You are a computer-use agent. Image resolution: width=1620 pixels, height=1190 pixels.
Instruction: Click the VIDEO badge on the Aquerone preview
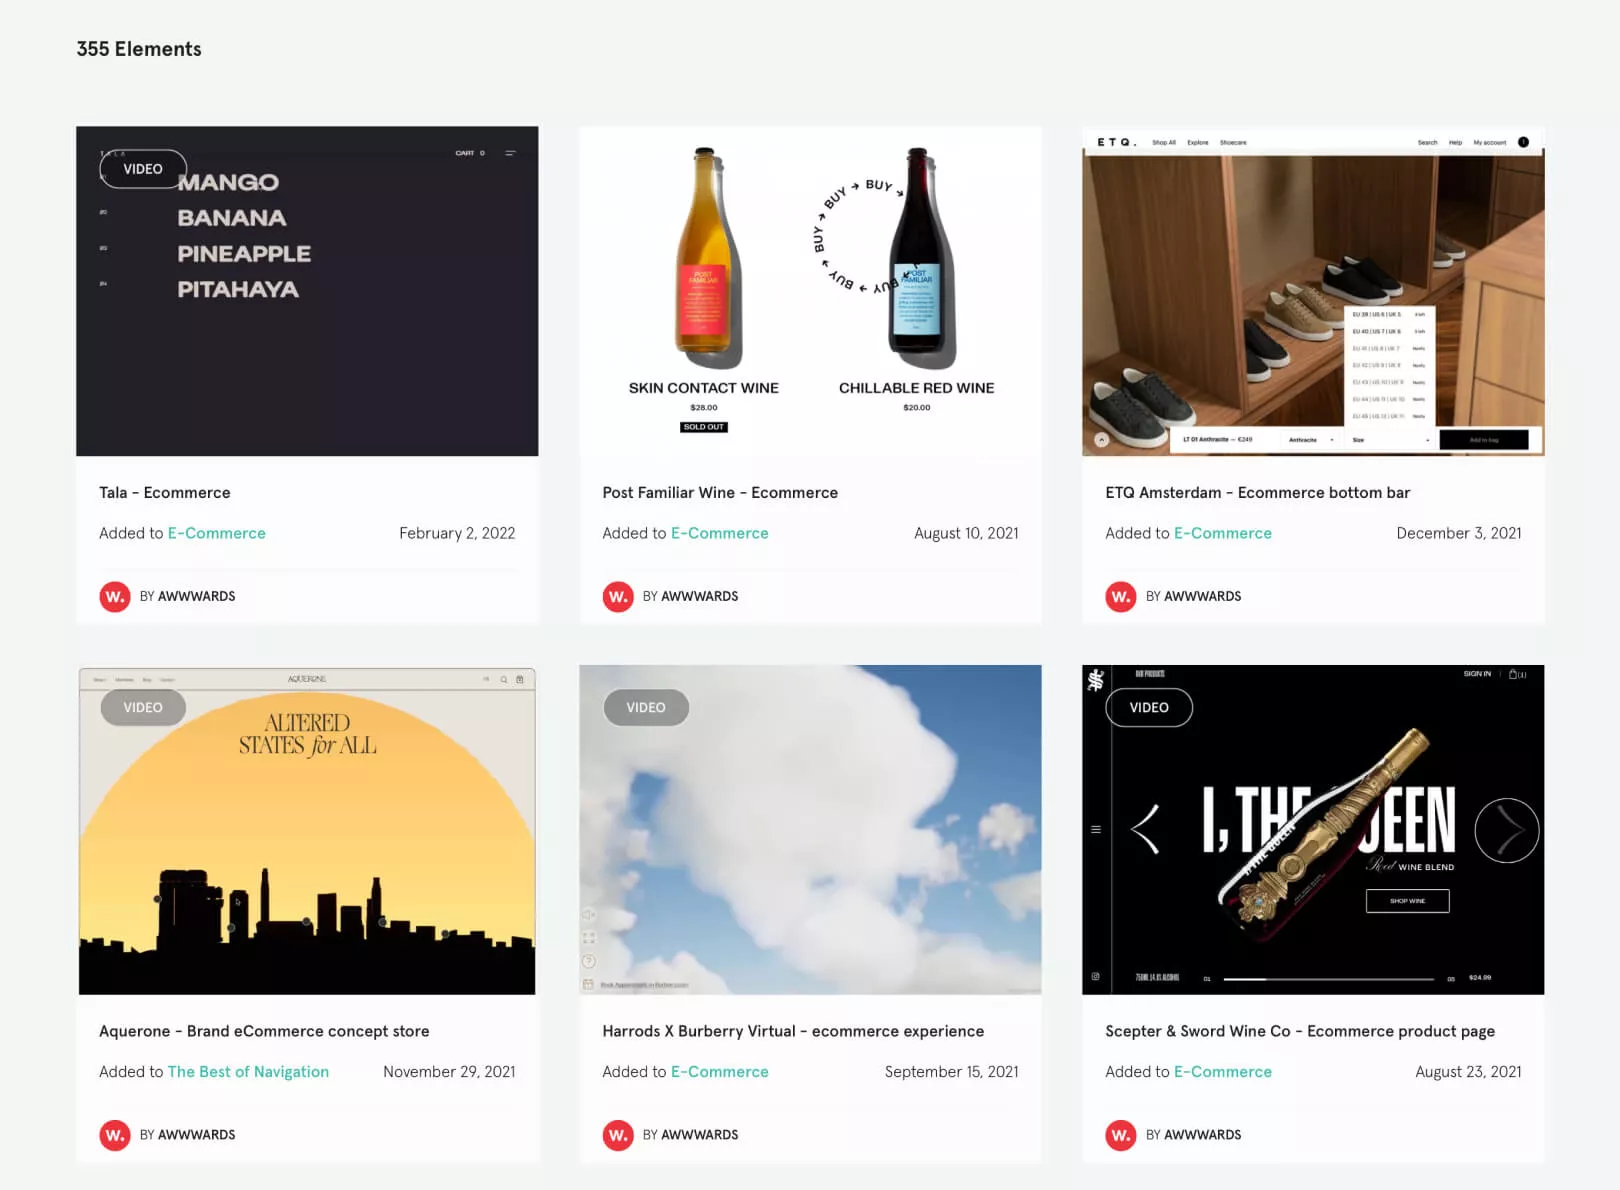point(143,707)
